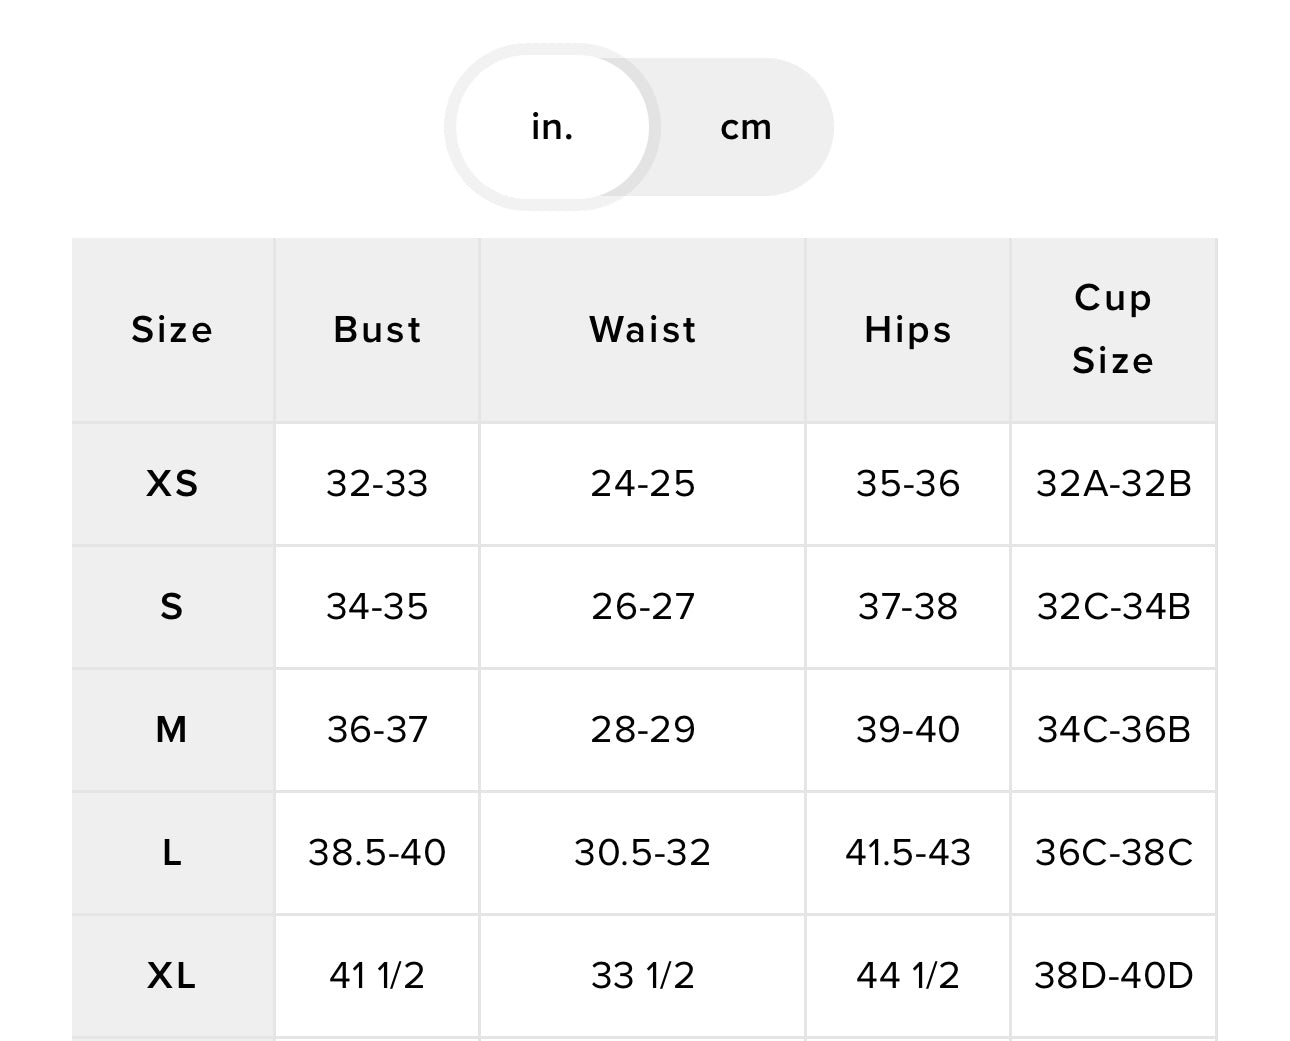Screen dimensions: 1290x1041
Task: Click the L bust value 38.5-40
Action: (377, 853)
